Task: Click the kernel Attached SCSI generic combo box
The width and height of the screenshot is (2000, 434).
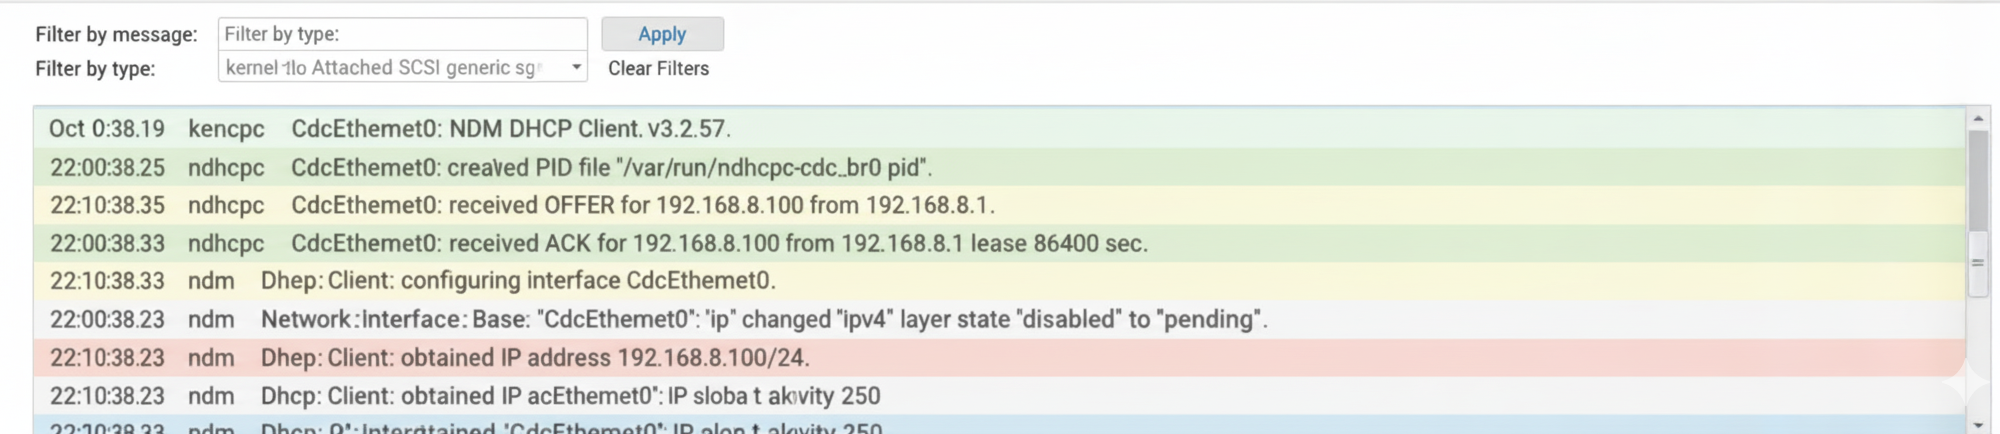Action: [390, 68]
